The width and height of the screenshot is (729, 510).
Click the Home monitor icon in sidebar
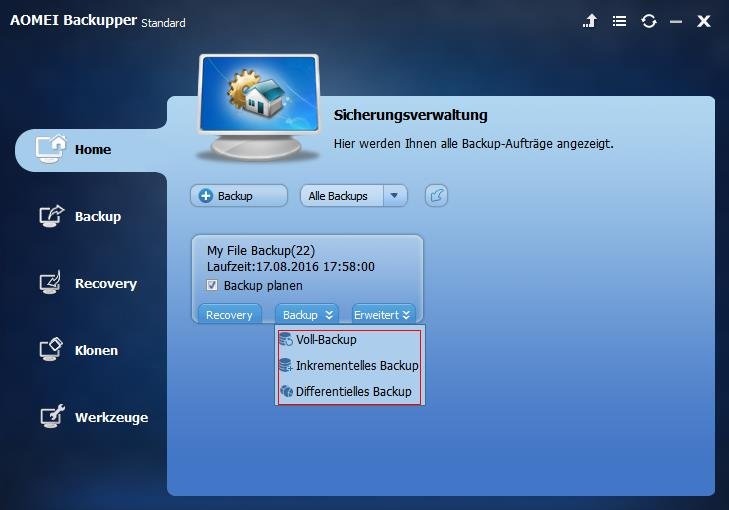tap(51, 149)
